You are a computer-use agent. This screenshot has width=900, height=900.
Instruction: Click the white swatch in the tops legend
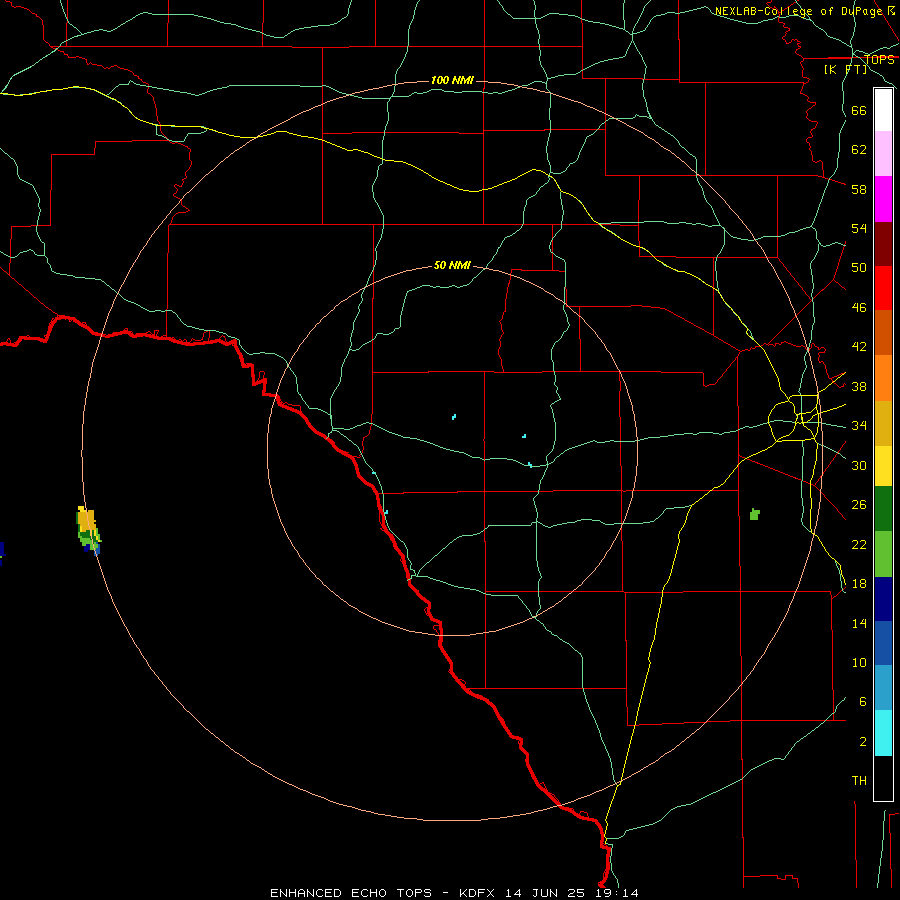(x=883, y=110)
